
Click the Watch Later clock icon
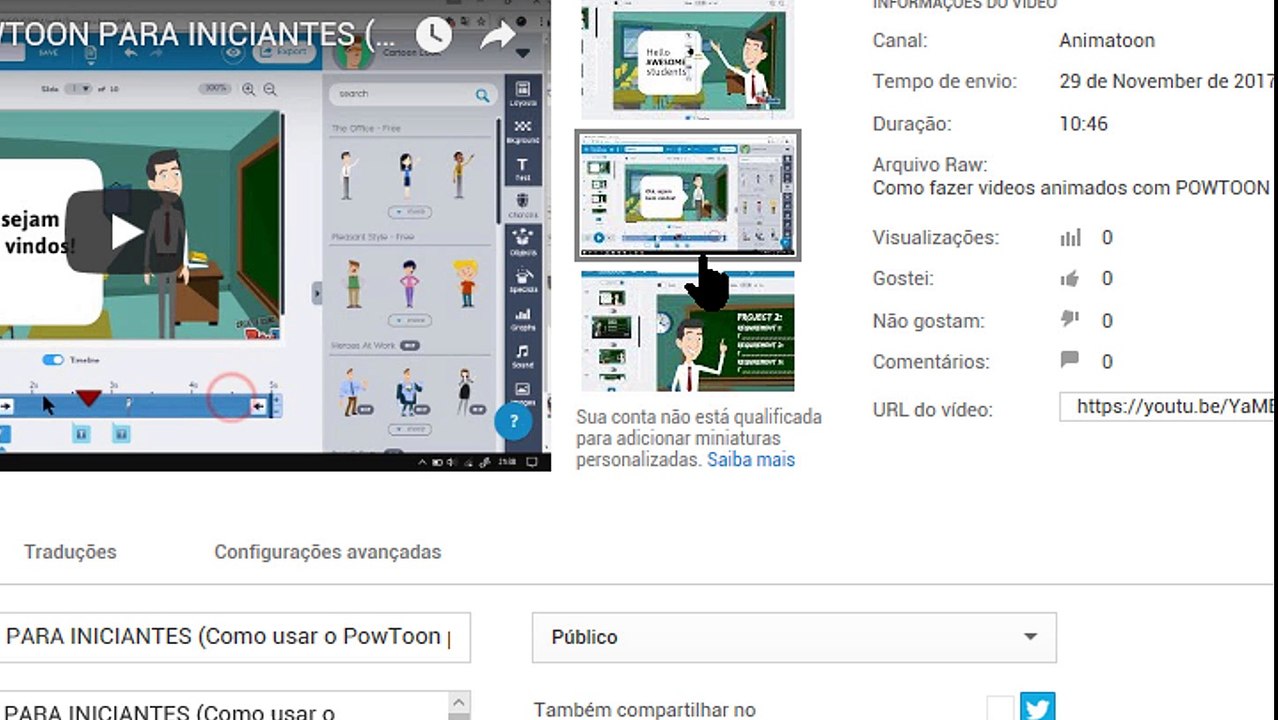pyautogui.click(x=433, y=34)
